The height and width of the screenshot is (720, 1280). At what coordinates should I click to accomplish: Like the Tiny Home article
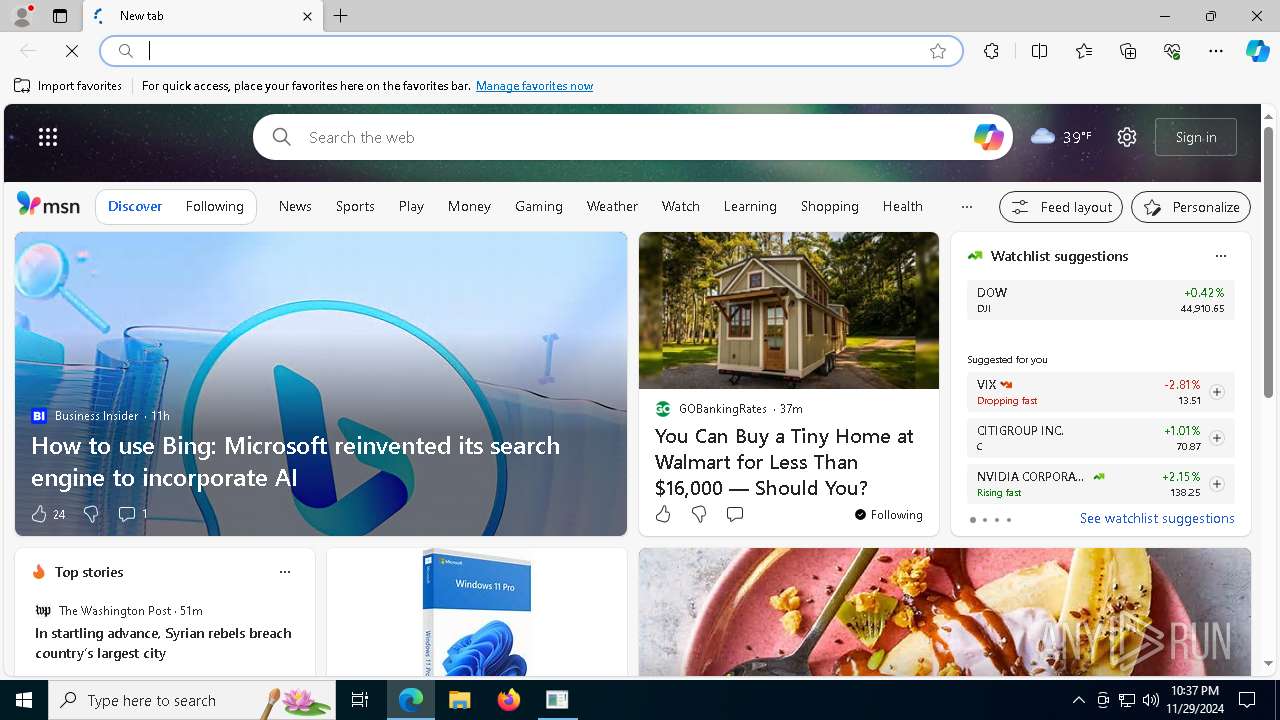coord(663,514)
